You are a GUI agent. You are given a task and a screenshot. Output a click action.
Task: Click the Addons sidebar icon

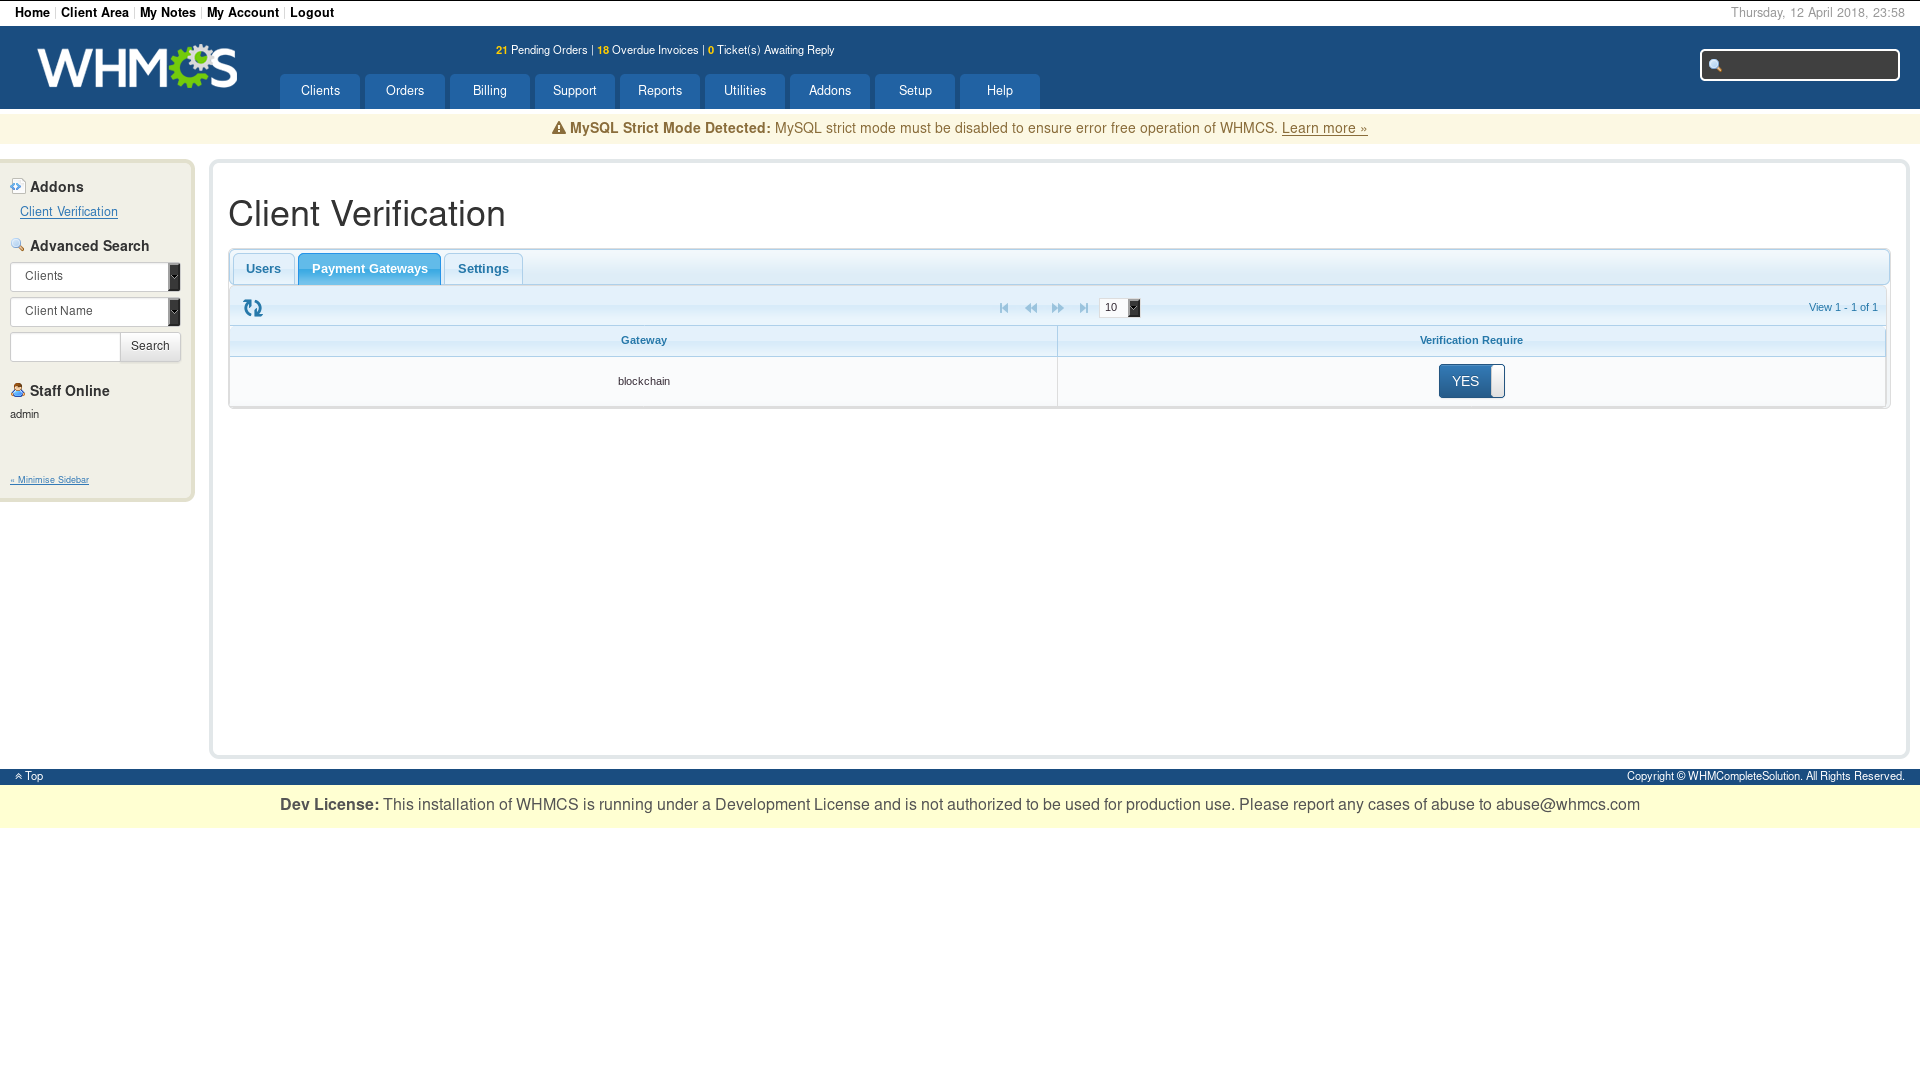pos(18,187)
